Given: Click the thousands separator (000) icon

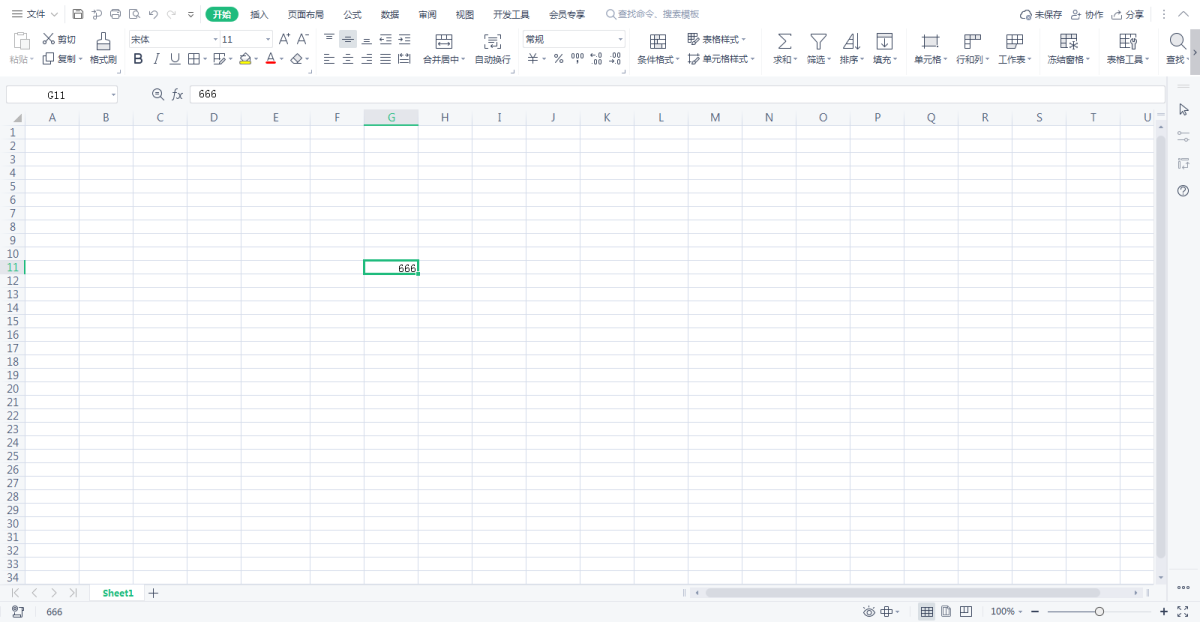Looking at the screenshot, I should [x=577, y=59].
